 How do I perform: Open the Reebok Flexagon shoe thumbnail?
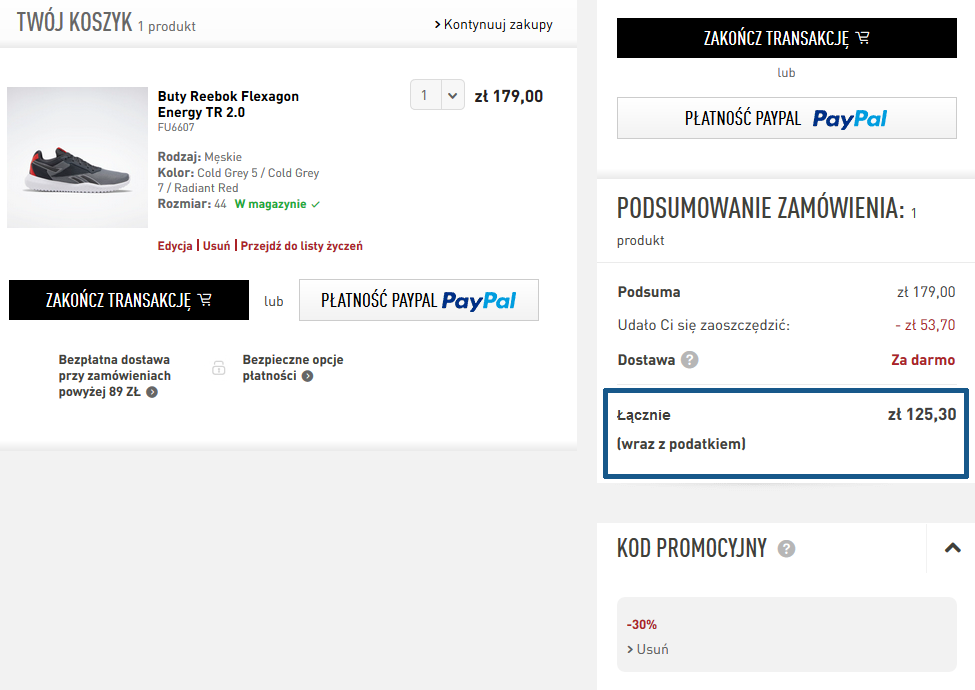tap(77, 157)
